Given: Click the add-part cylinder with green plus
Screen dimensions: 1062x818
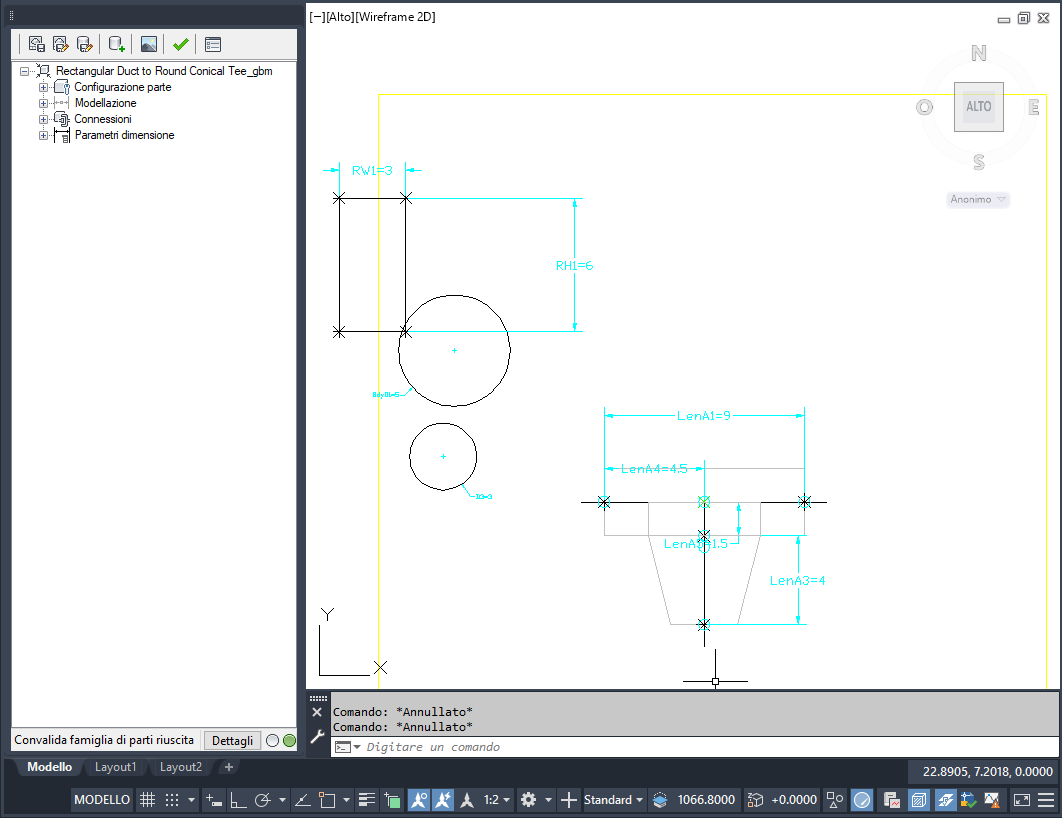Looking at the screenshot, I should [x=116, y=45].
